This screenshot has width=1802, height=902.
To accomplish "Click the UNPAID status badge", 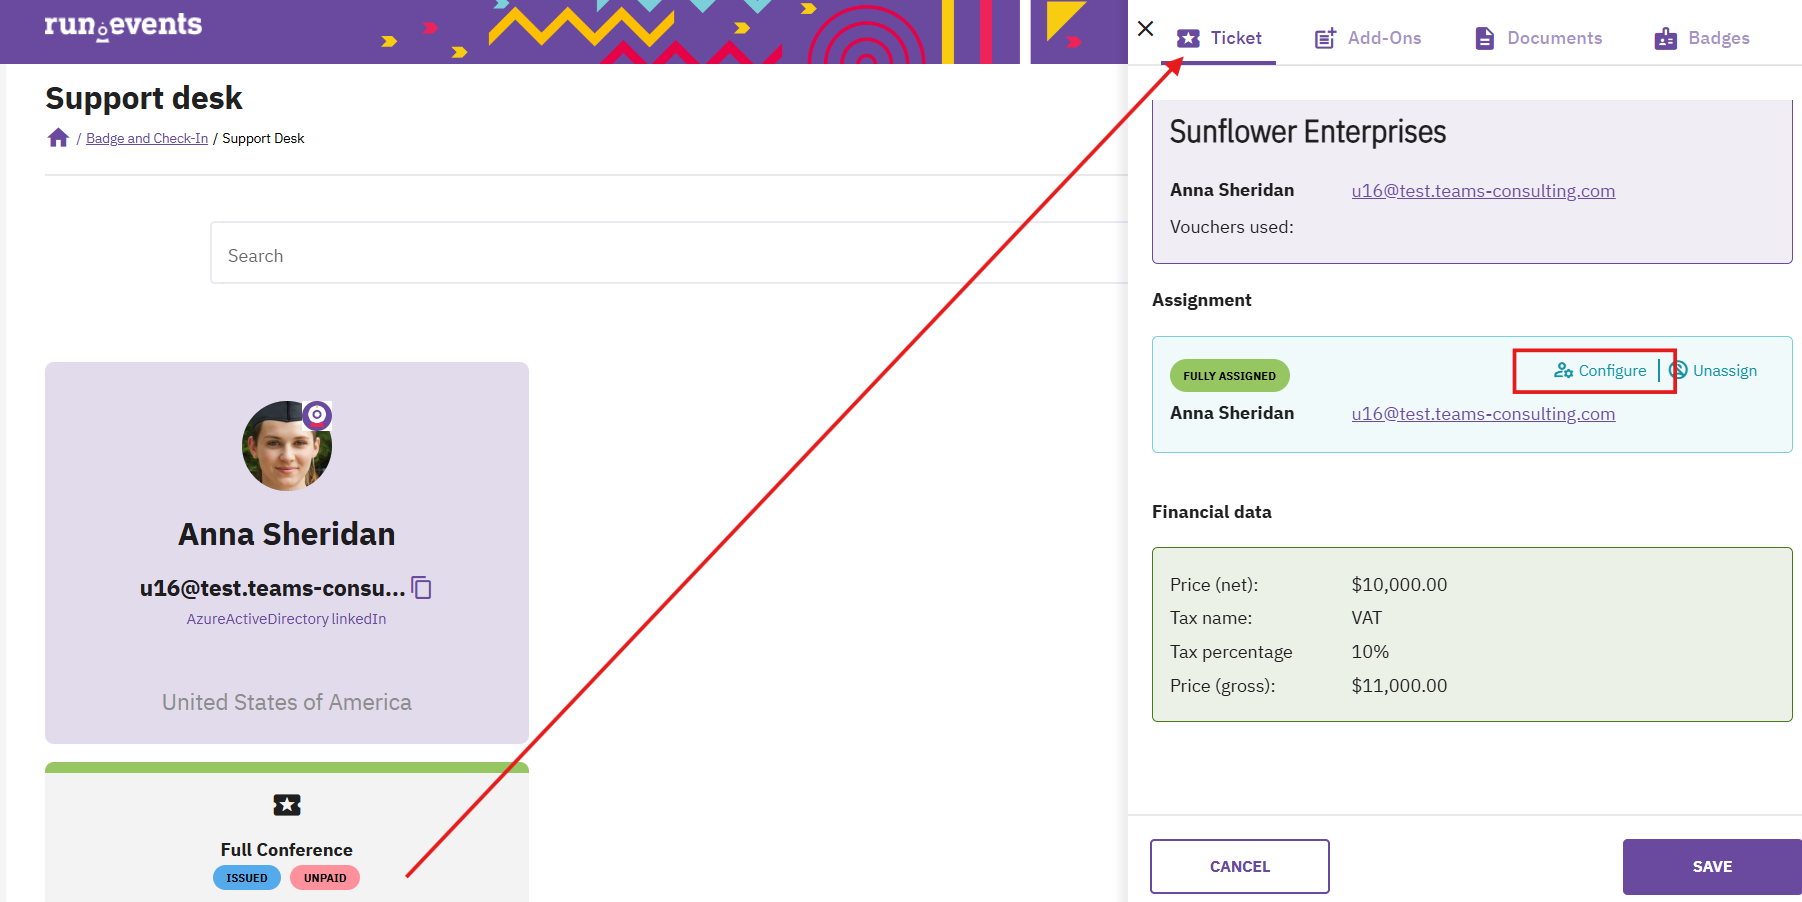I will click(x=325, y=878).
